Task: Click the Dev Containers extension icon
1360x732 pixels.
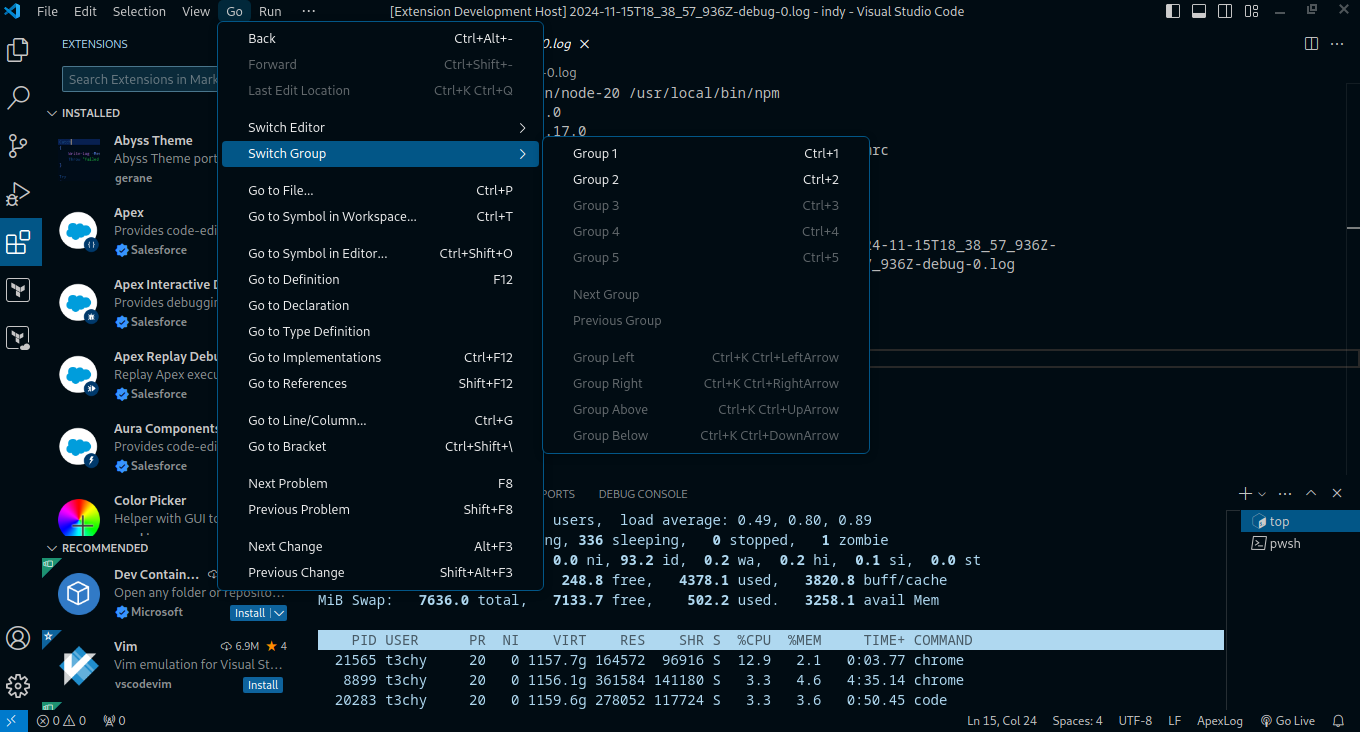Action: coord(78,593)
